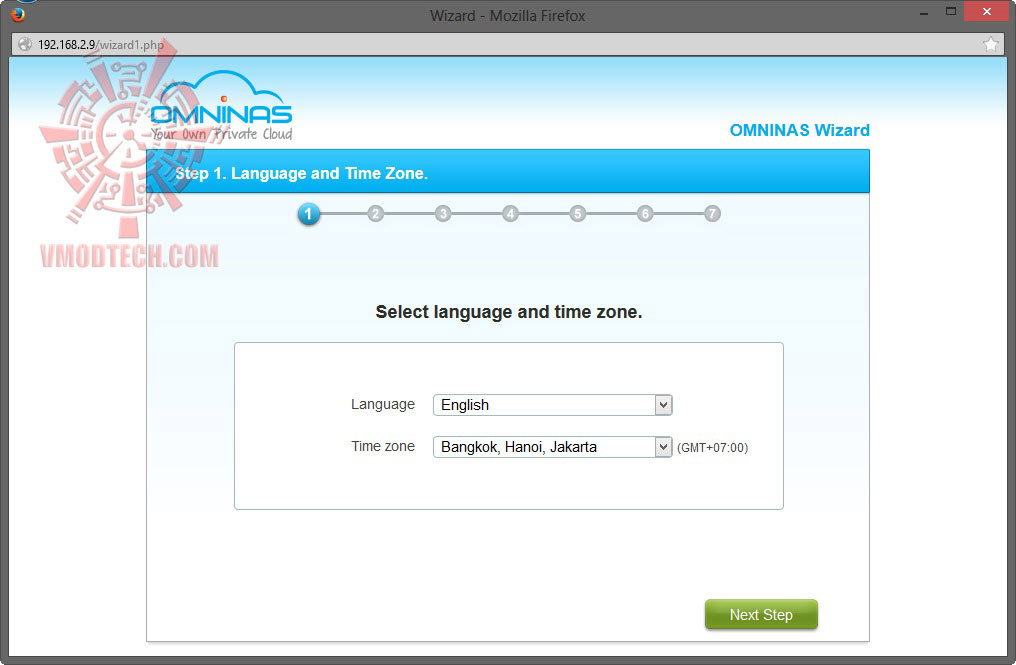This screenshot has height=665, width=1016.
Task: Click the 'Time zone' field label
Action: (x=383, y=447)
